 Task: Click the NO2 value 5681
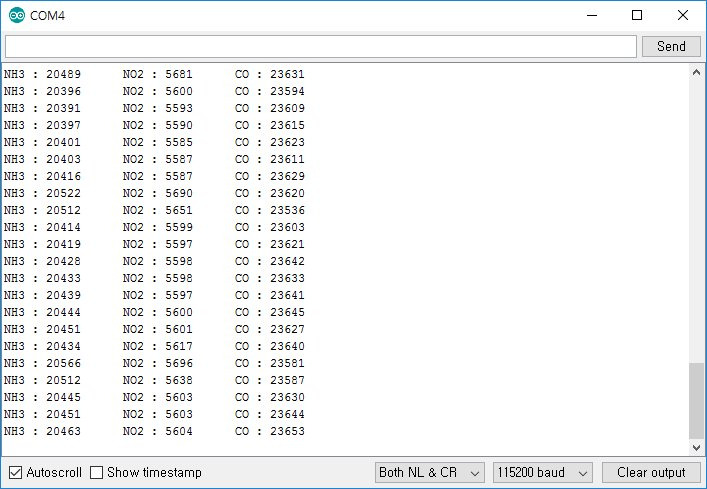pos(179,74)
